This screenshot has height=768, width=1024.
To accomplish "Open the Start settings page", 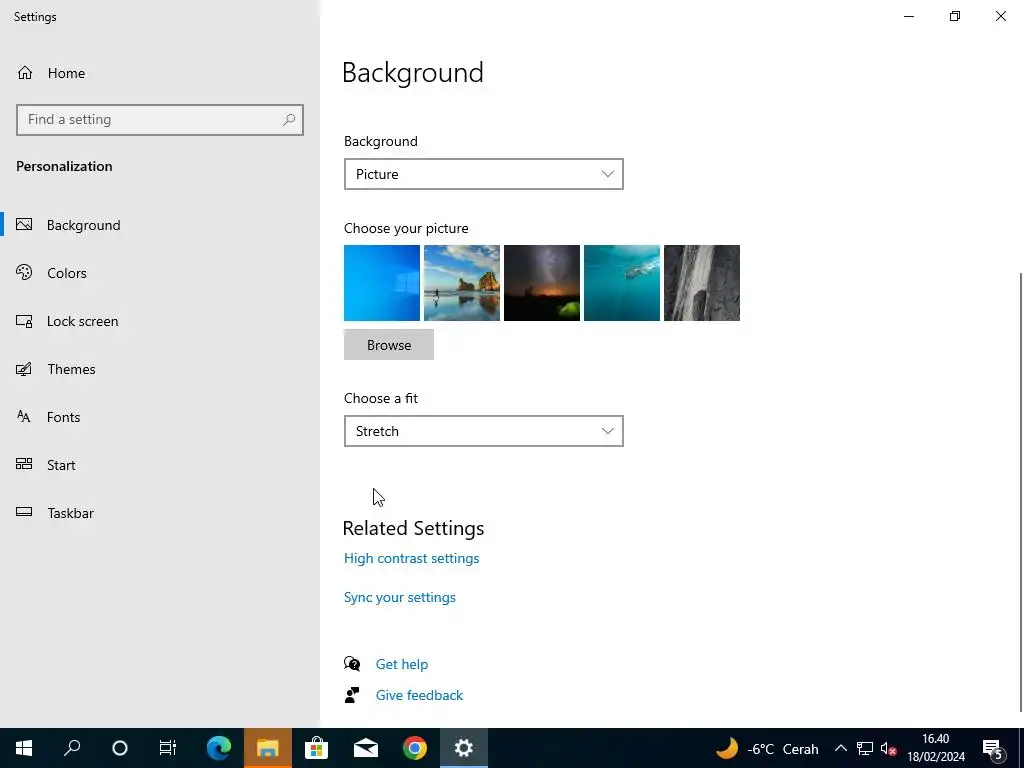I will (x=160, y=465).
